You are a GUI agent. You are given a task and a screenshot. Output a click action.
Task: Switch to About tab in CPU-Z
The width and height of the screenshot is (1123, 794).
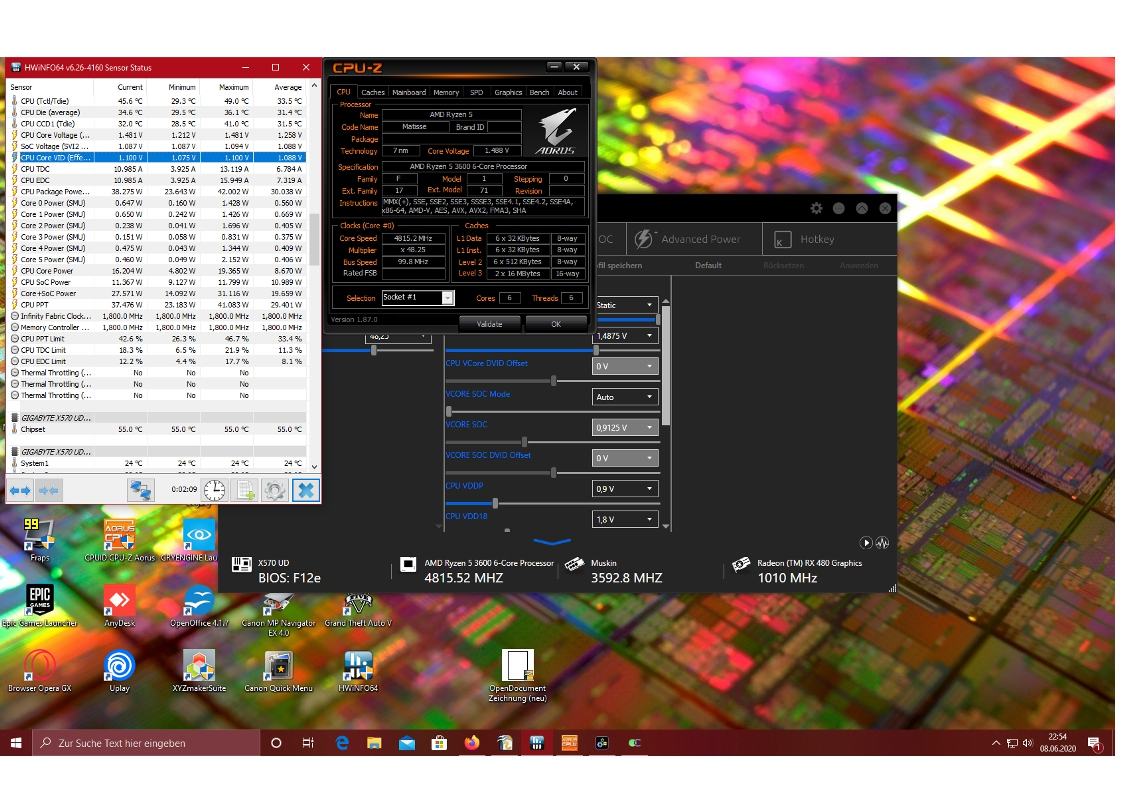[x=568, y=92]
